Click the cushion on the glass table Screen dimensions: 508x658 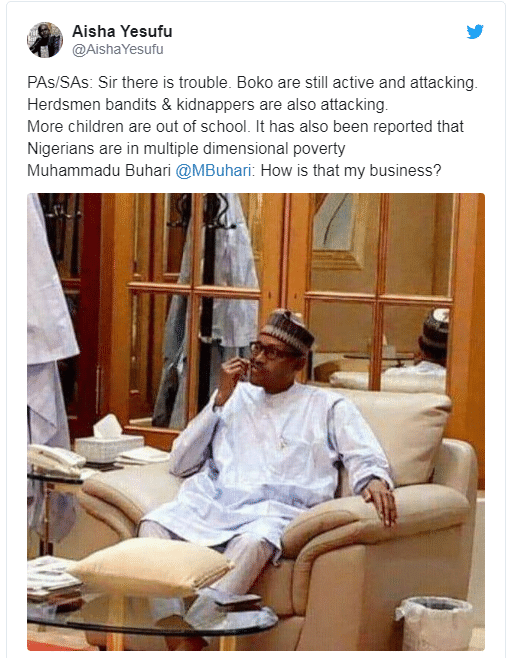[151, 566]
